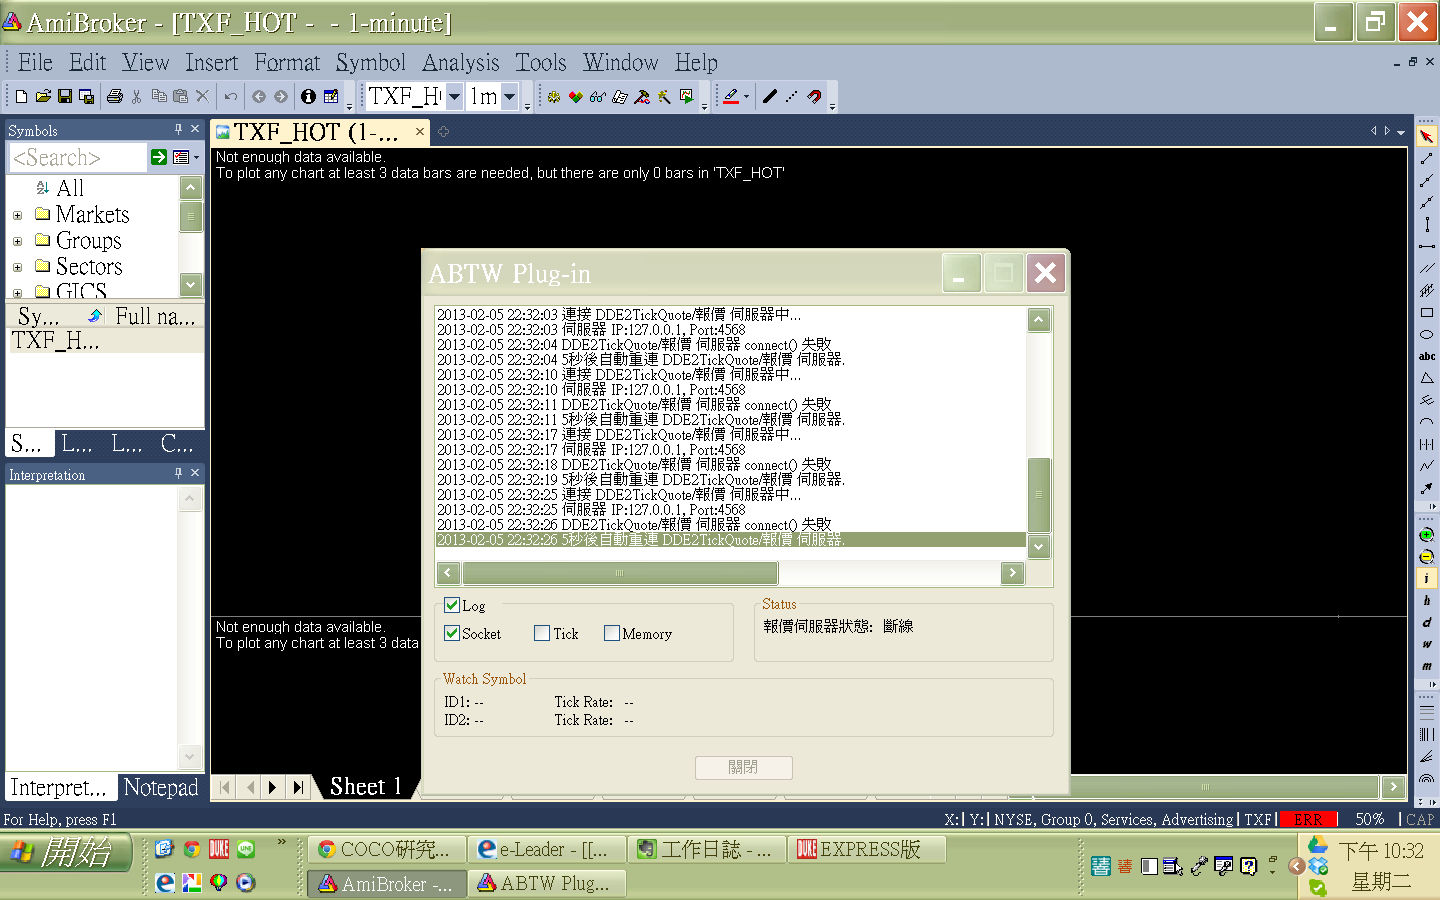Screen dimensions: 1440x900
Task: Select the Arrow drawing tool
Action: tap(1427, 488)
